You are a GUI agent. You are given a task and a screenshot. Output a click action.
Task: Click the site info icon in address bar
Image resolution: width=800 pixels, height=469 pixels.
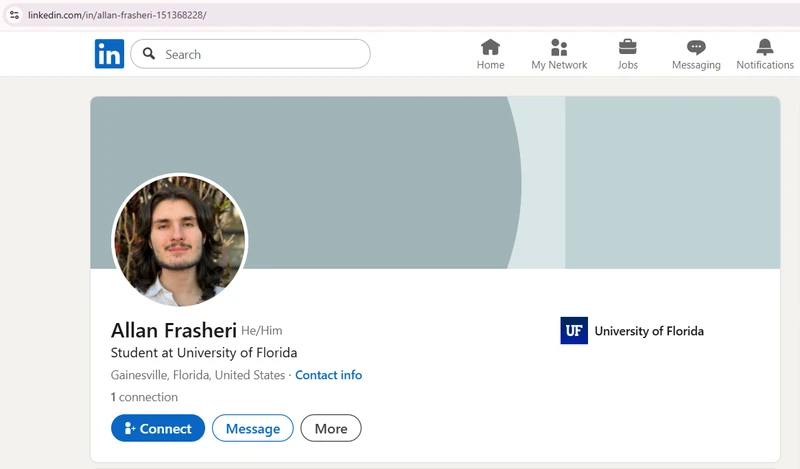click(14, 15)
